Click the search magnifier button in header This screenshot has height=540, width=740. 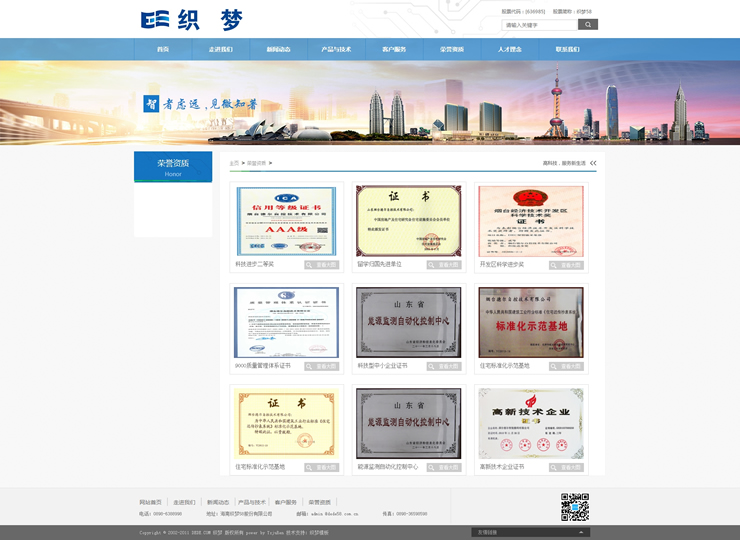click(587, 24)
